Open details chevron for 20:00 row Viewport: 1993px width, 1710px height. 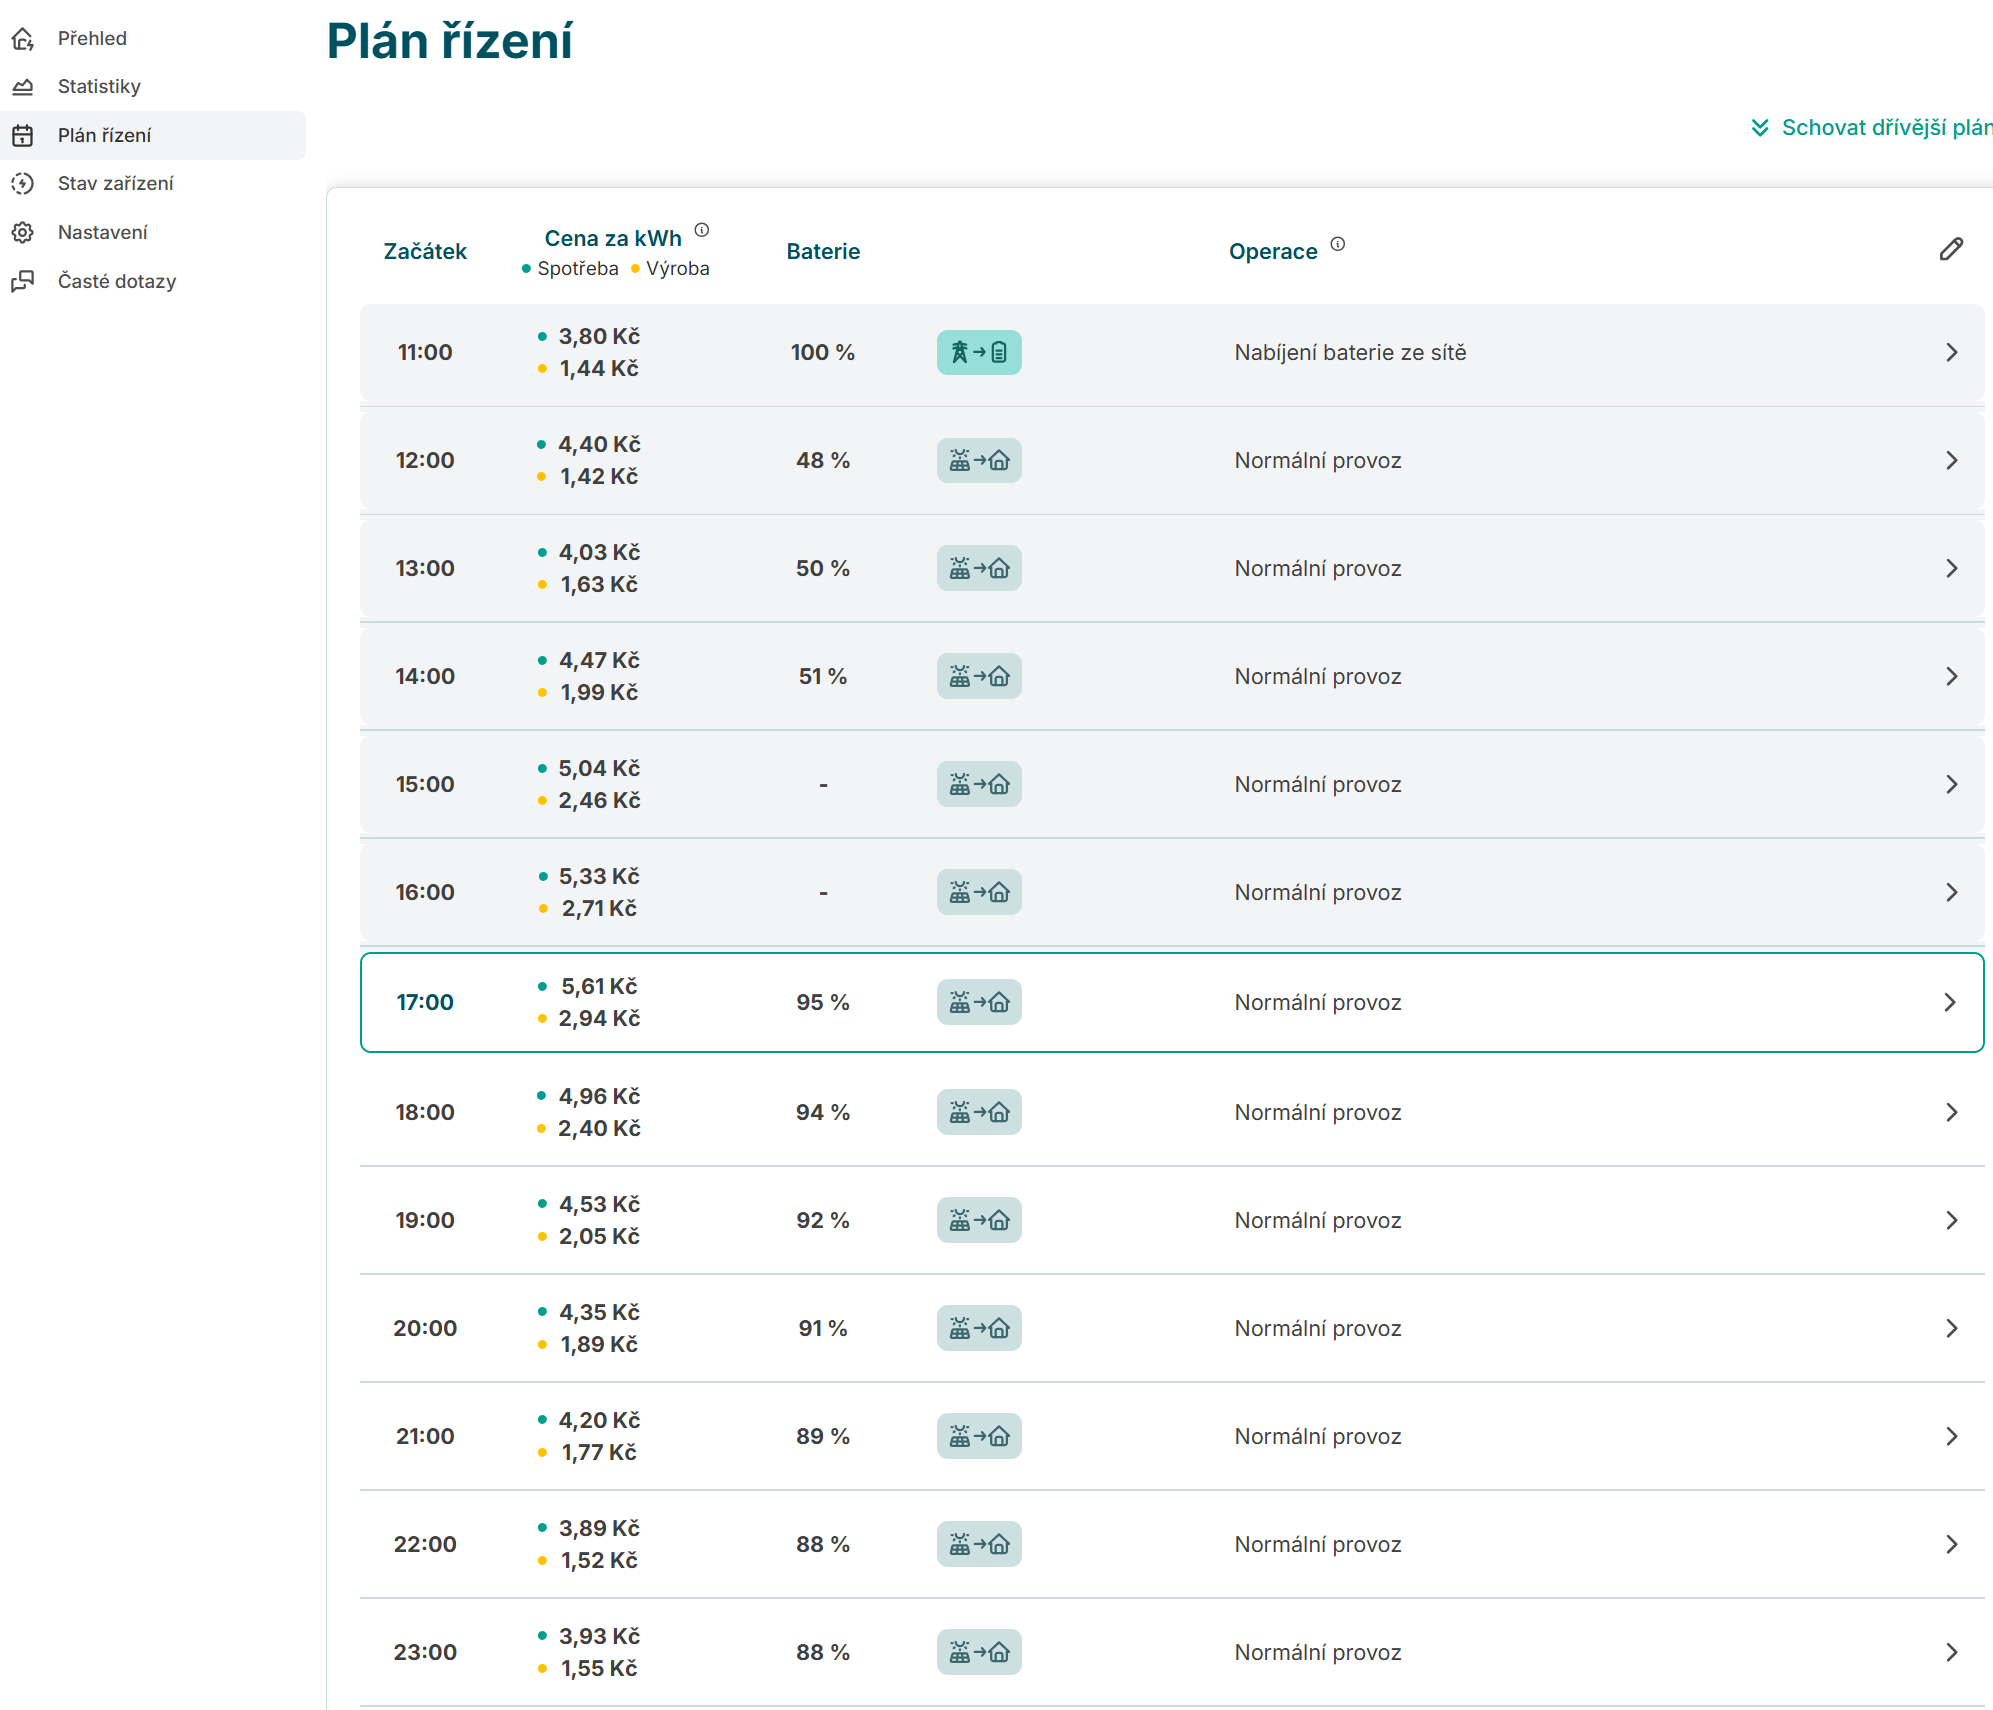(1951, 1328)
